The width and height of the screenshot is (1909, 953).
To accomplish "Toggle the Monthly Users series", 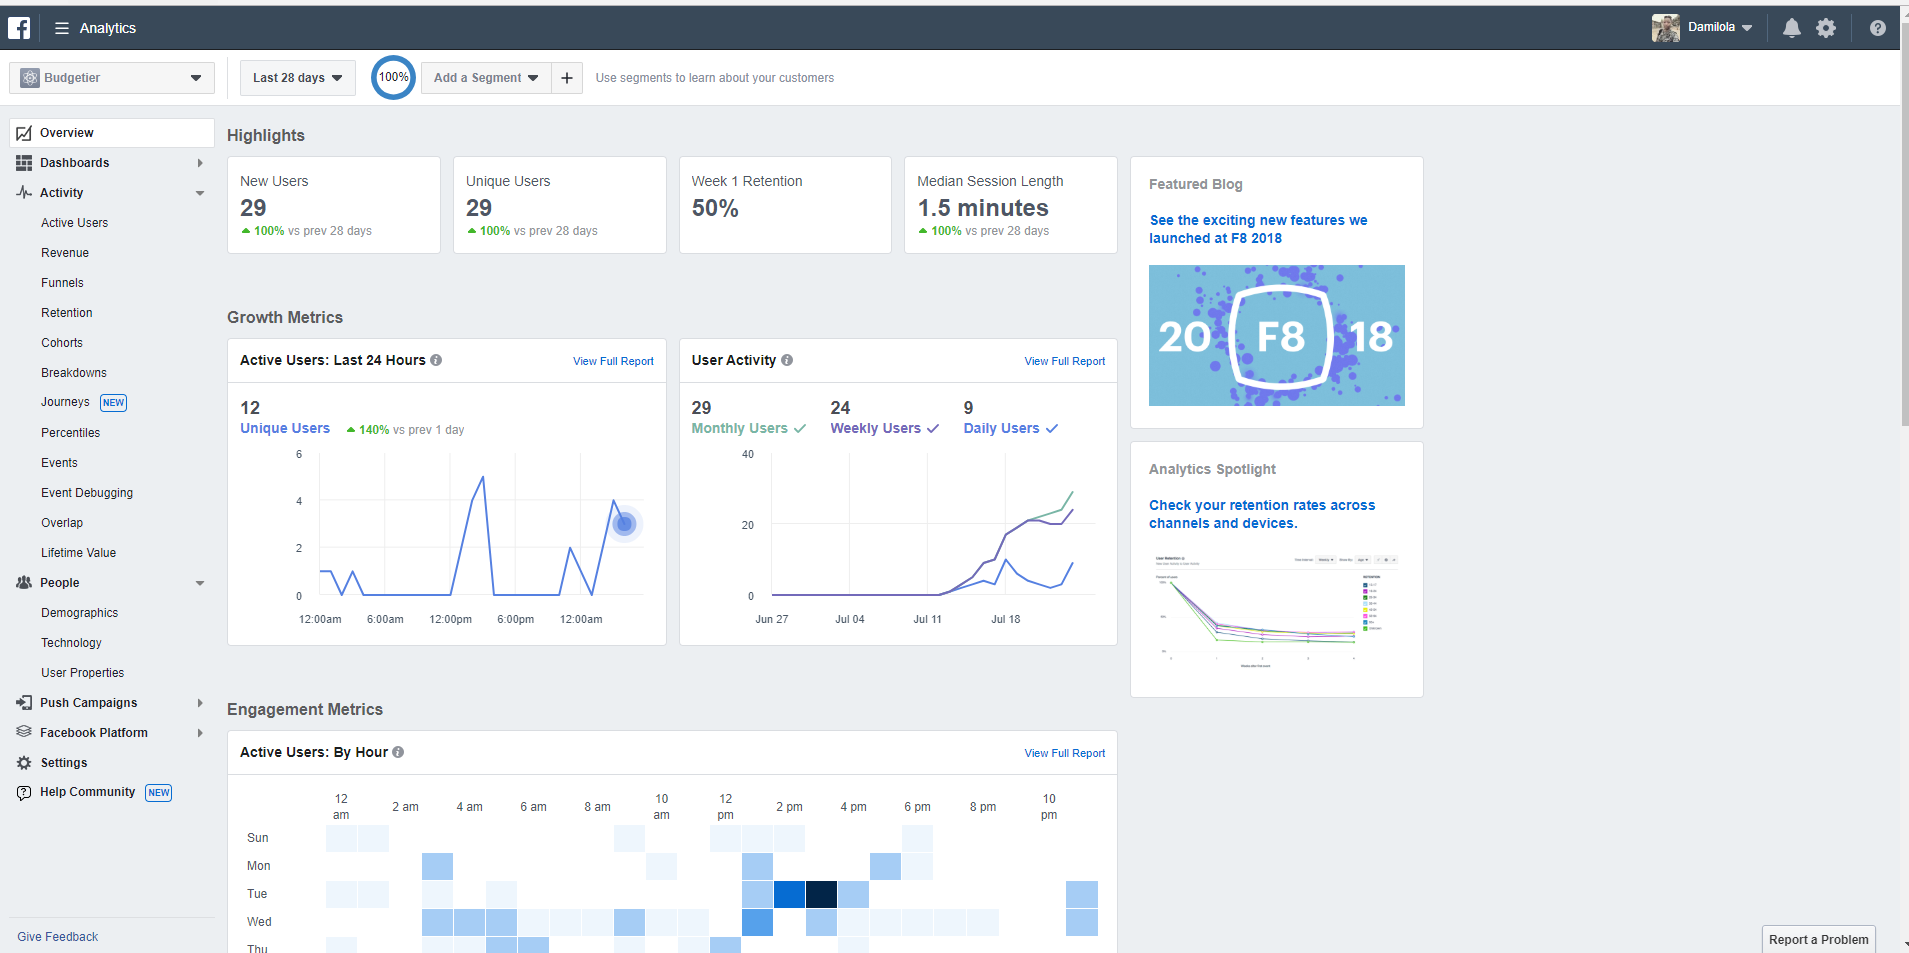I will (749, 428).
